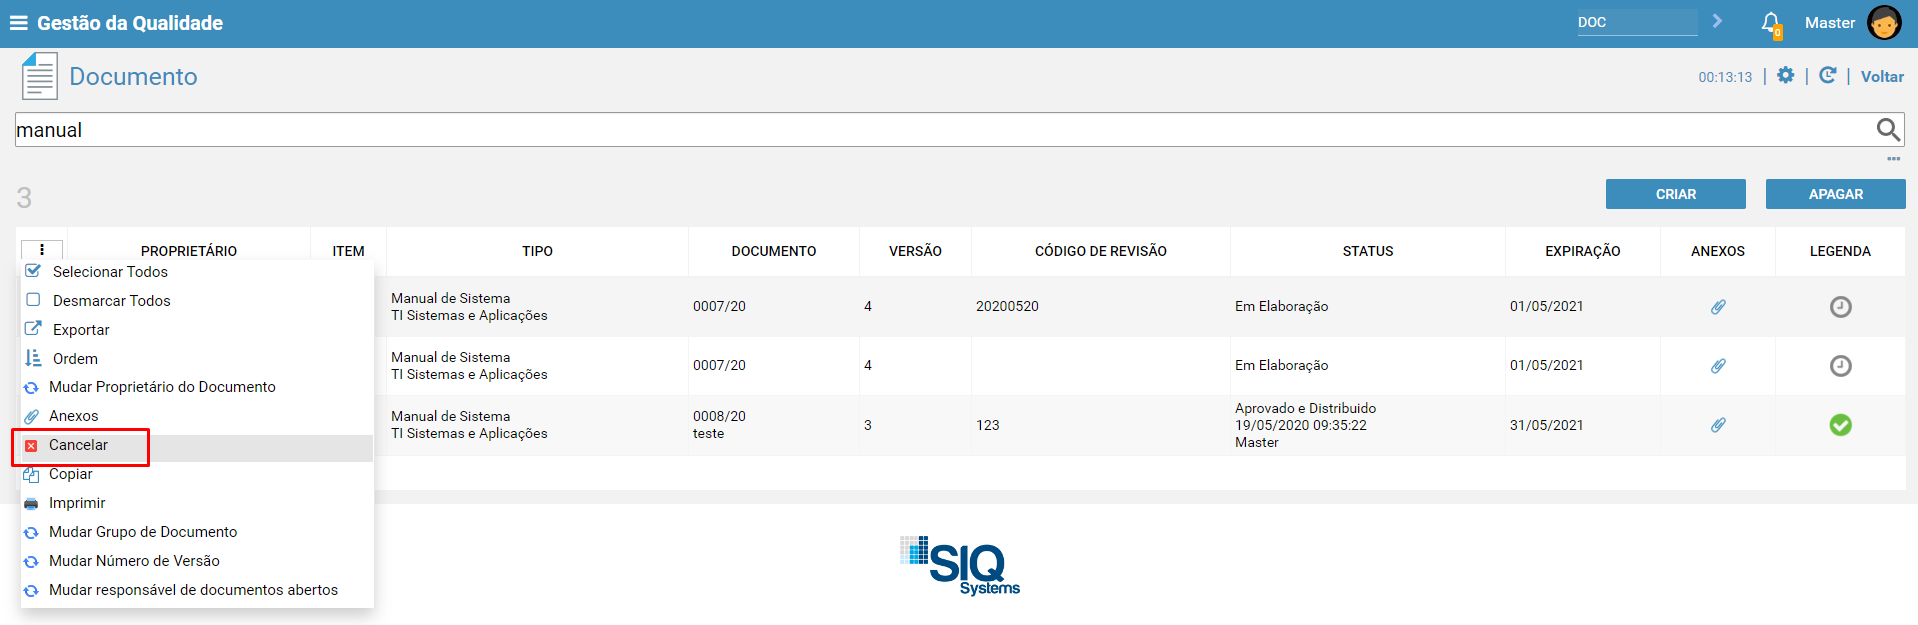The image size is (1918, 625).
Task: Click the Documento page icon
Action: (40, 76)
